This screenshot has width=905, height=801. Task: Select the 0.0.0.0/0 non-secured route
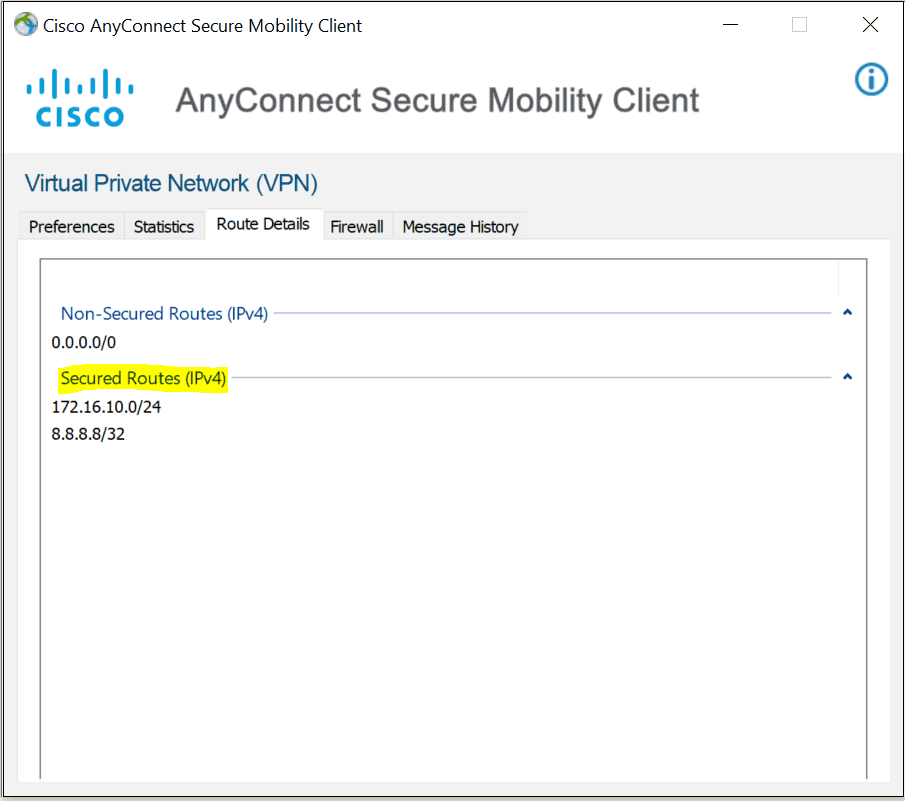[84, 343]
